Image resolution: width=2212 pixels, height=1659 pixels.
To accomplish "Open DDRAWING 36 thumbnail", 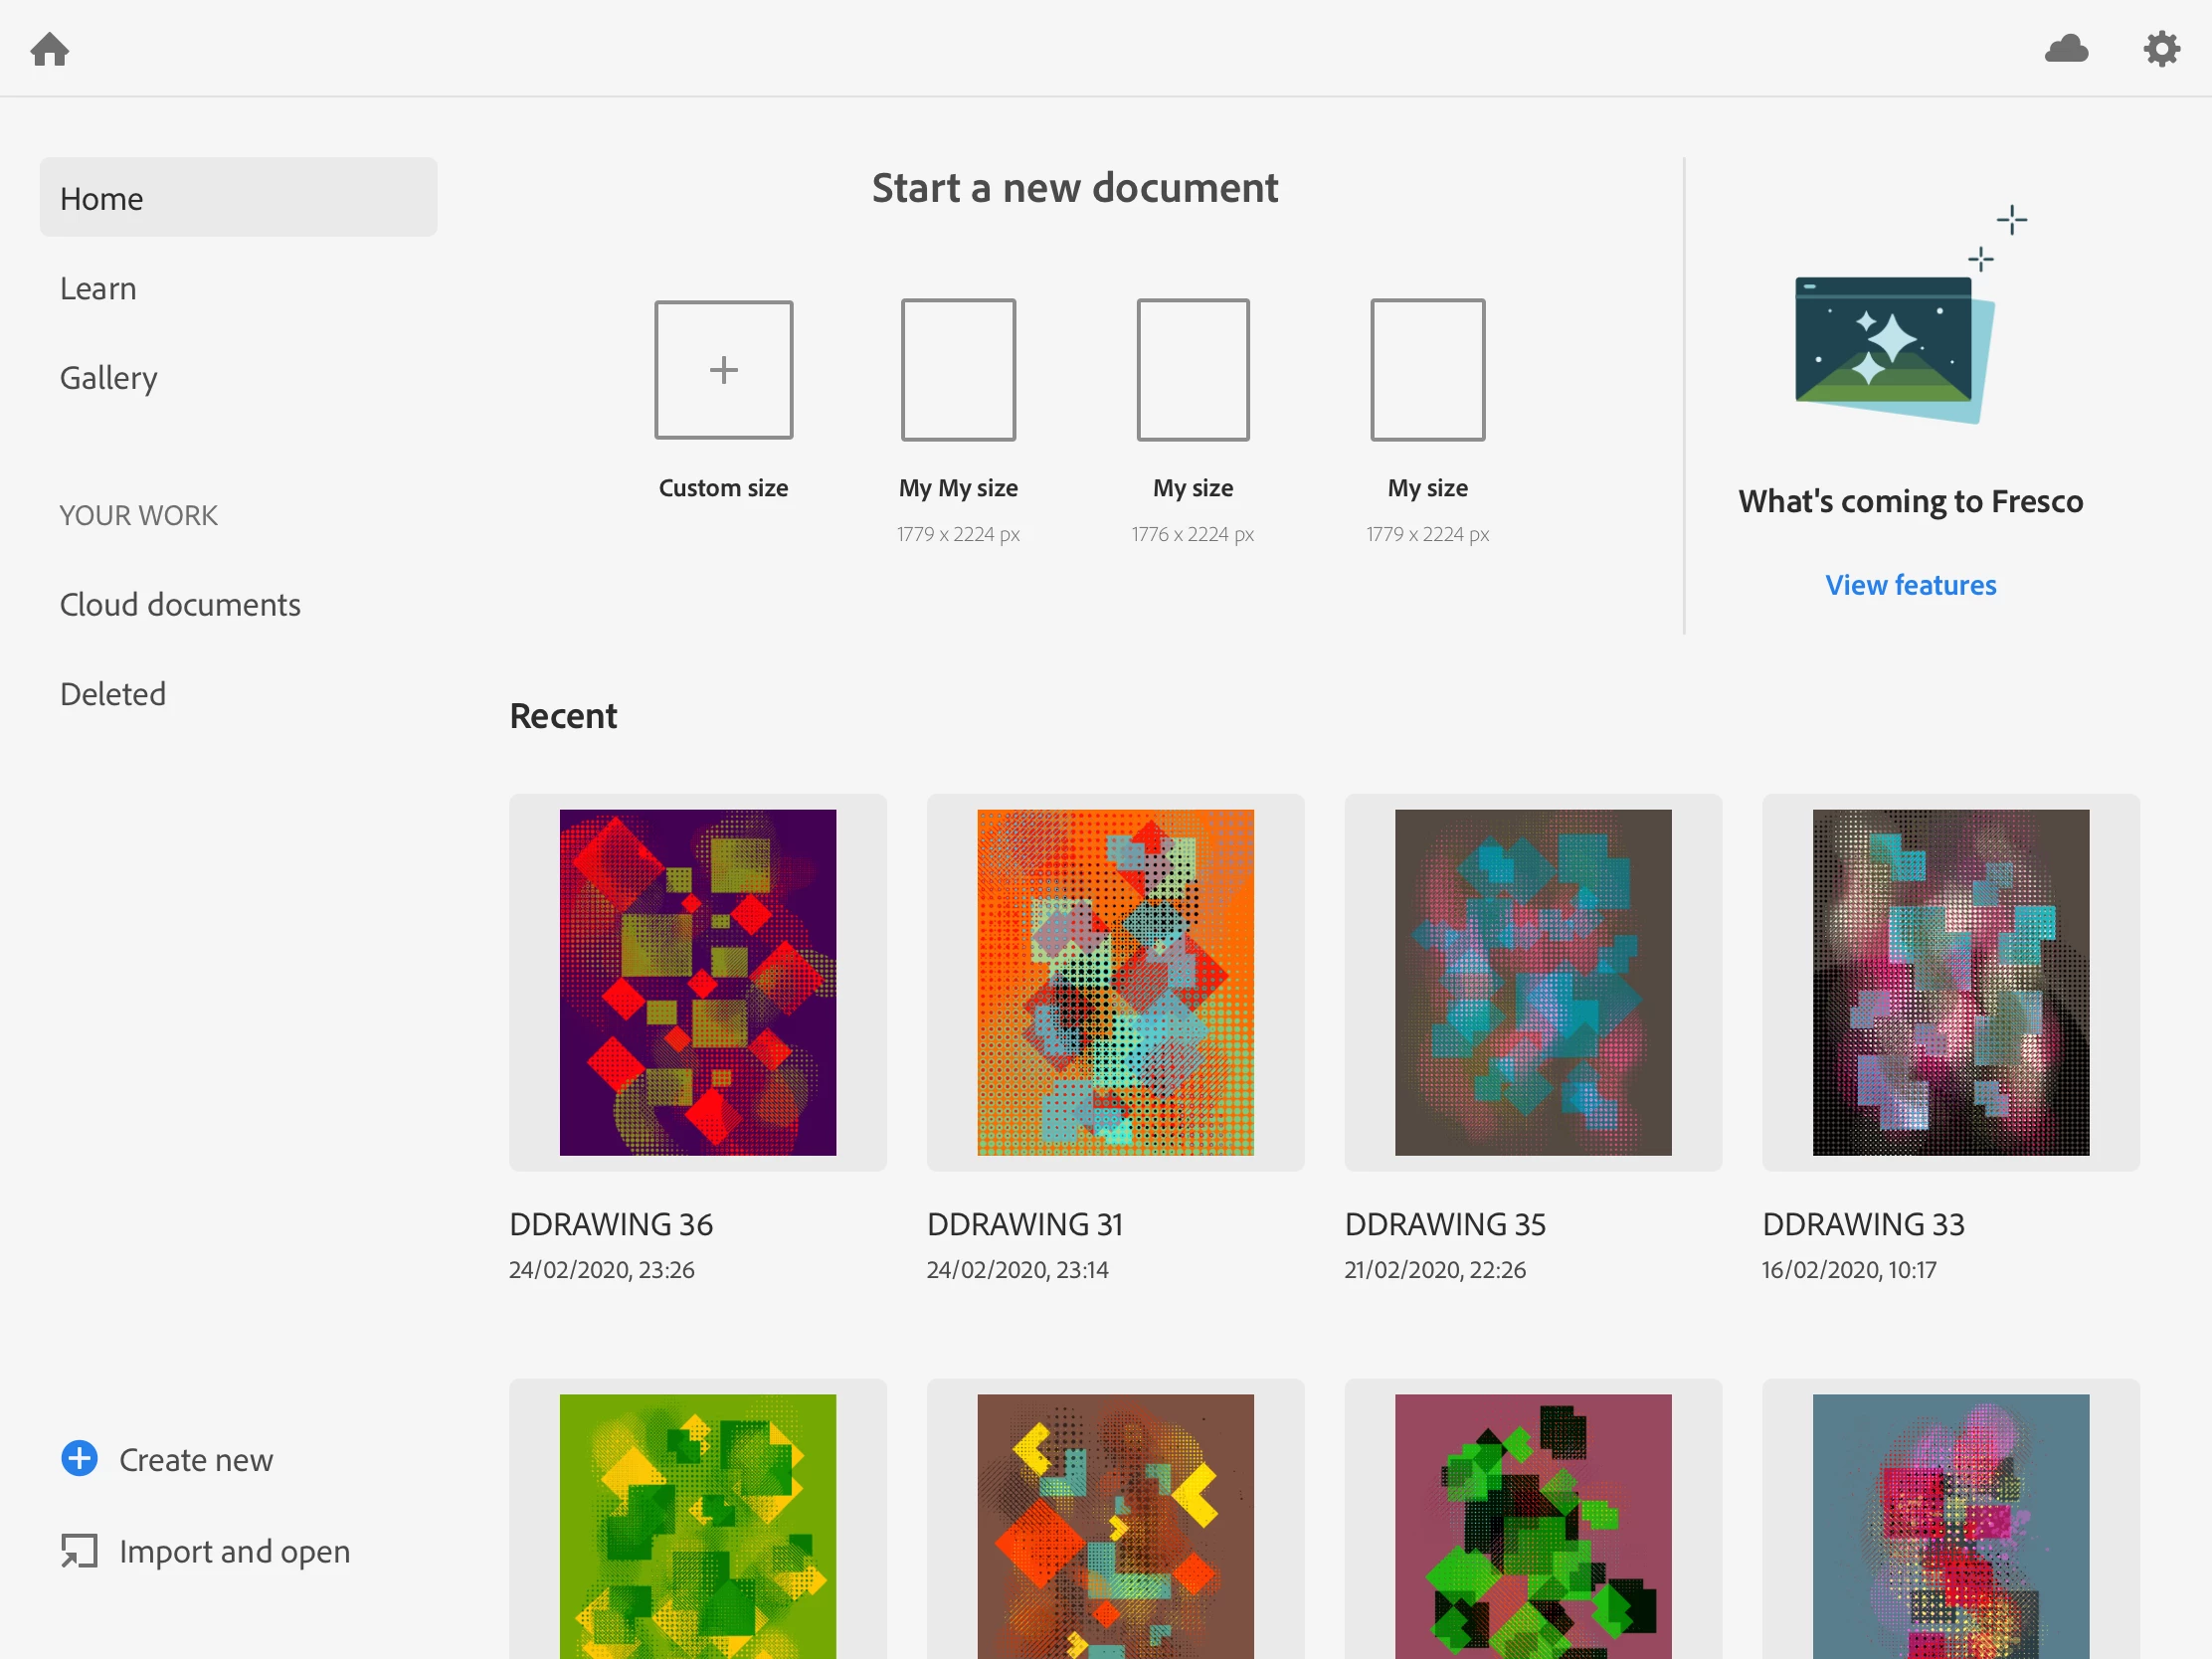I will click(697, 982).
